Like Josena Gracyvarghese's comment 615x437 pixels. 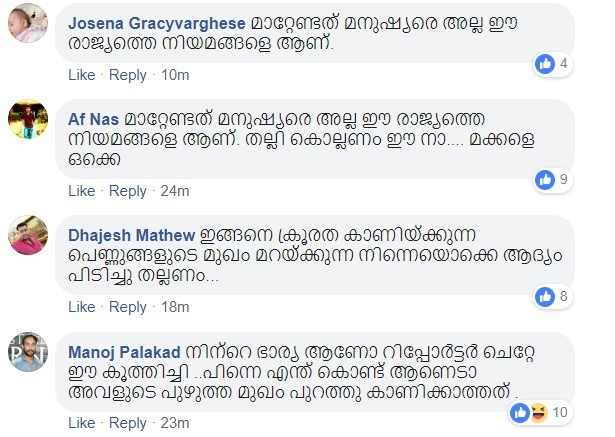pyautogui.click(x=82, y=75)
